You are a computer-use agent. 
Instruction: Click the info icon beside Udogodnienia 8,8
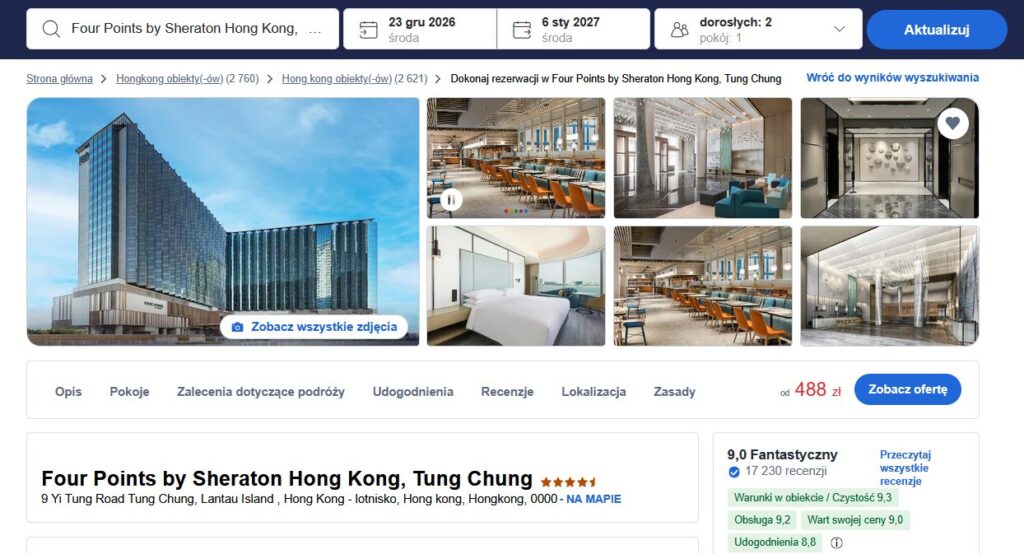point(836,542)
